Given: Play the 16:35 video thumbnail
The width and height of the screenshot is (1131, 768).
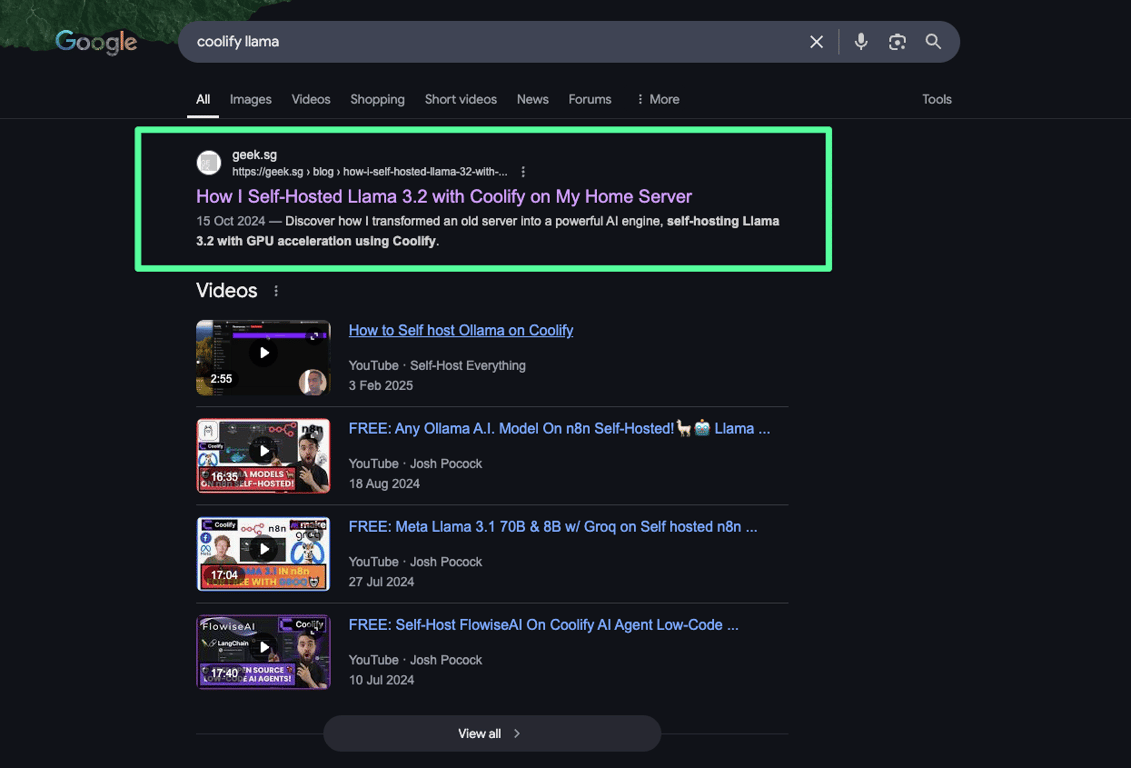Looking at the screenshot, I should tap(263, 456).
